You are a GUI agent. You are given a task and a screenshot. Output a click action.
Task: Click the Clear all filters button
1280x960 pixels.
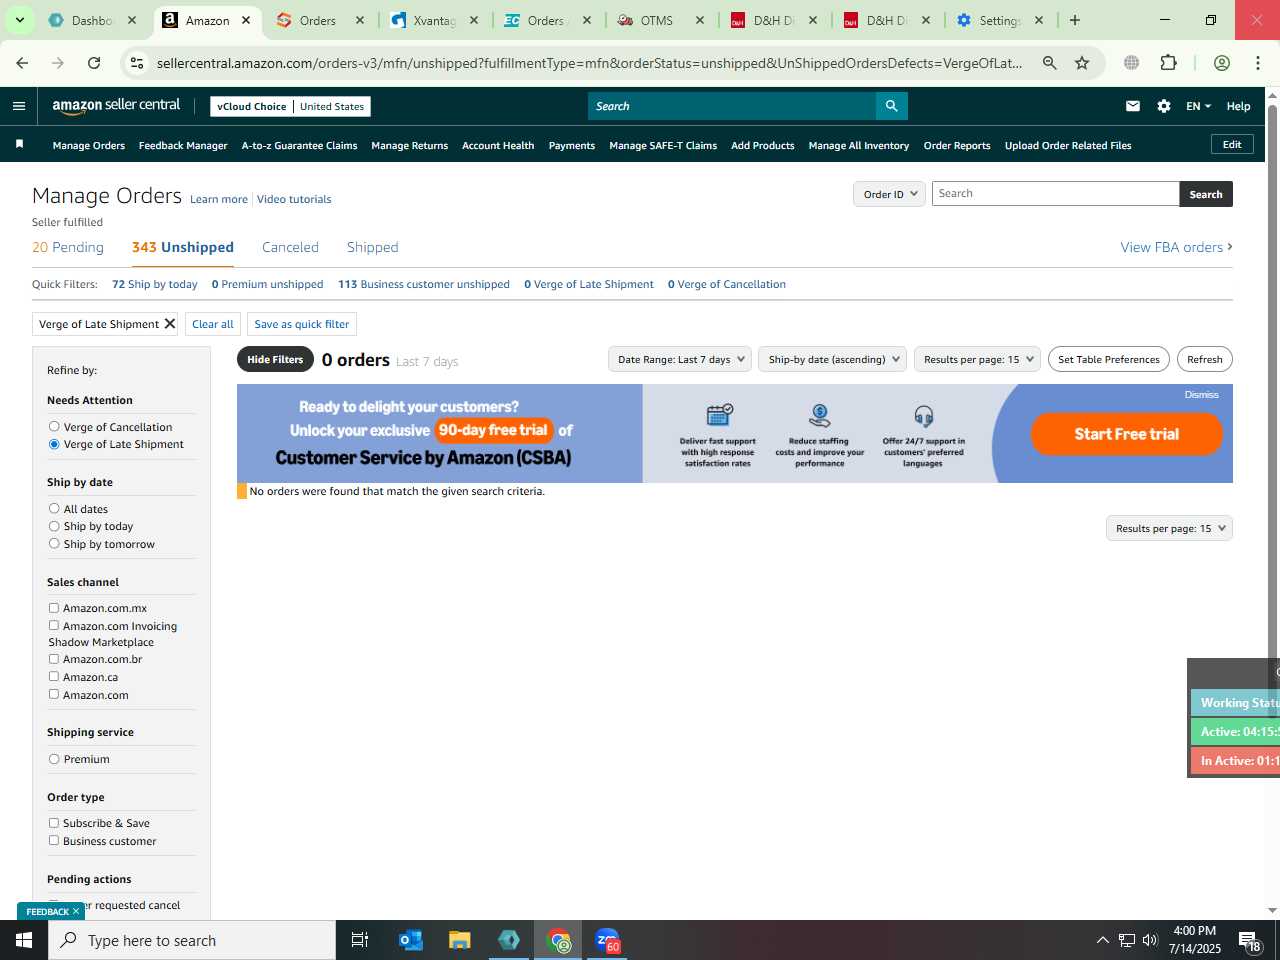(213, 324)
